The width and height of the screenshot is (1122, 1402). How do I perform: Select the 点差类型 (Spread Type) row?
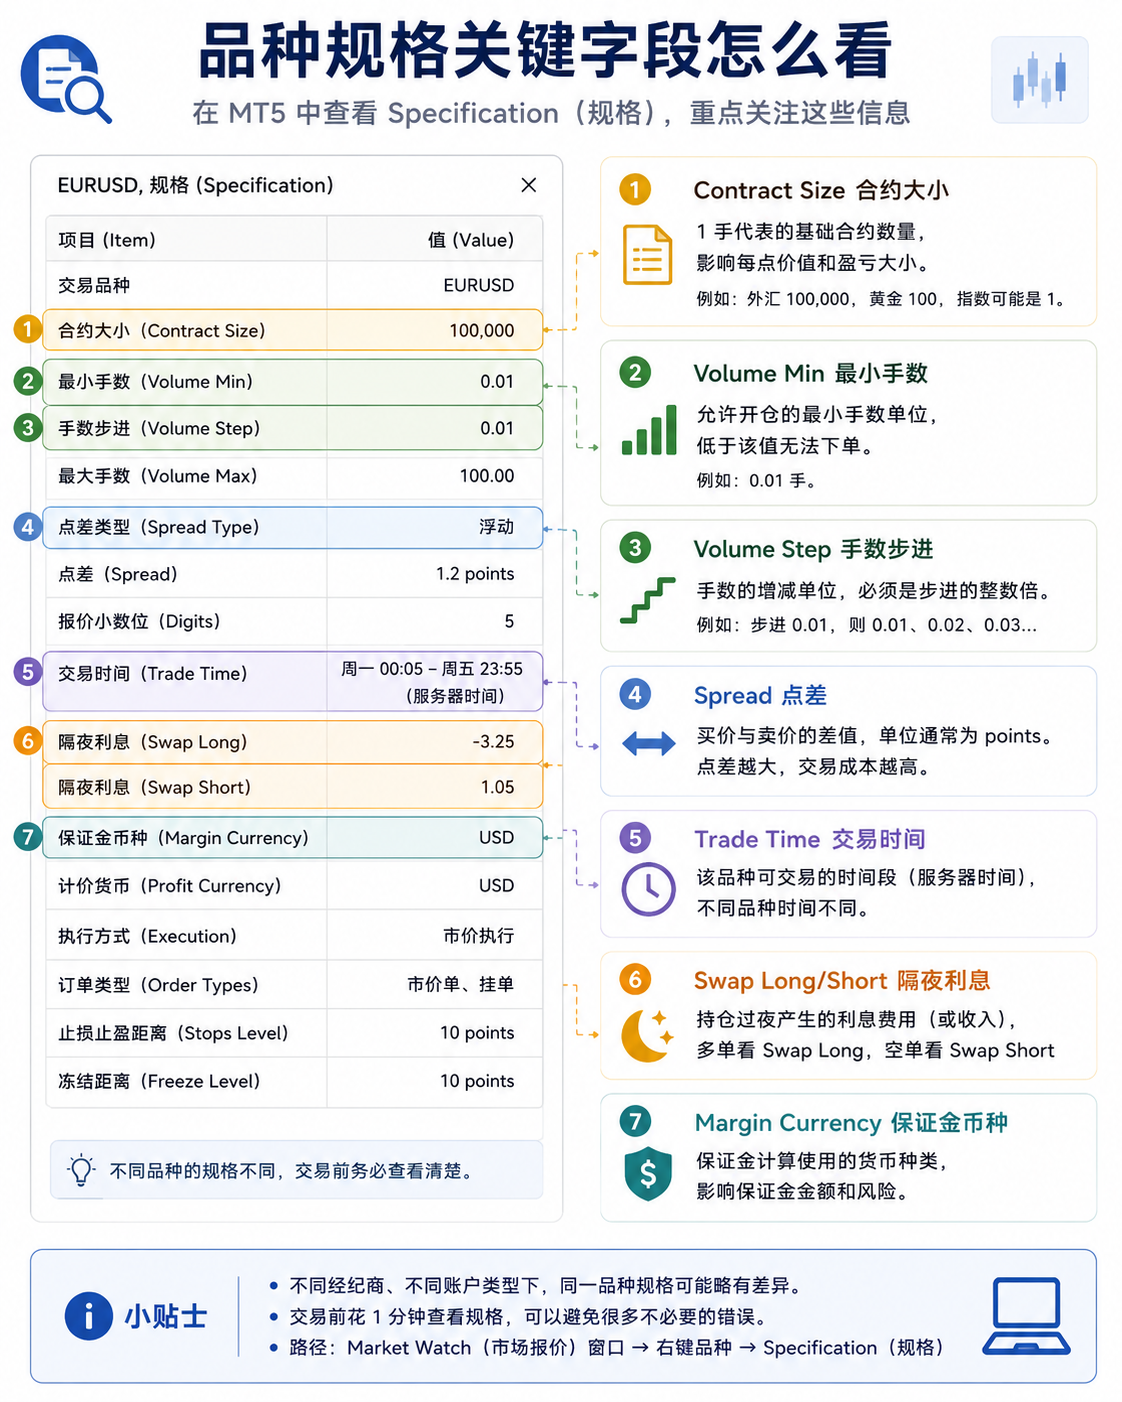(293, 527)
